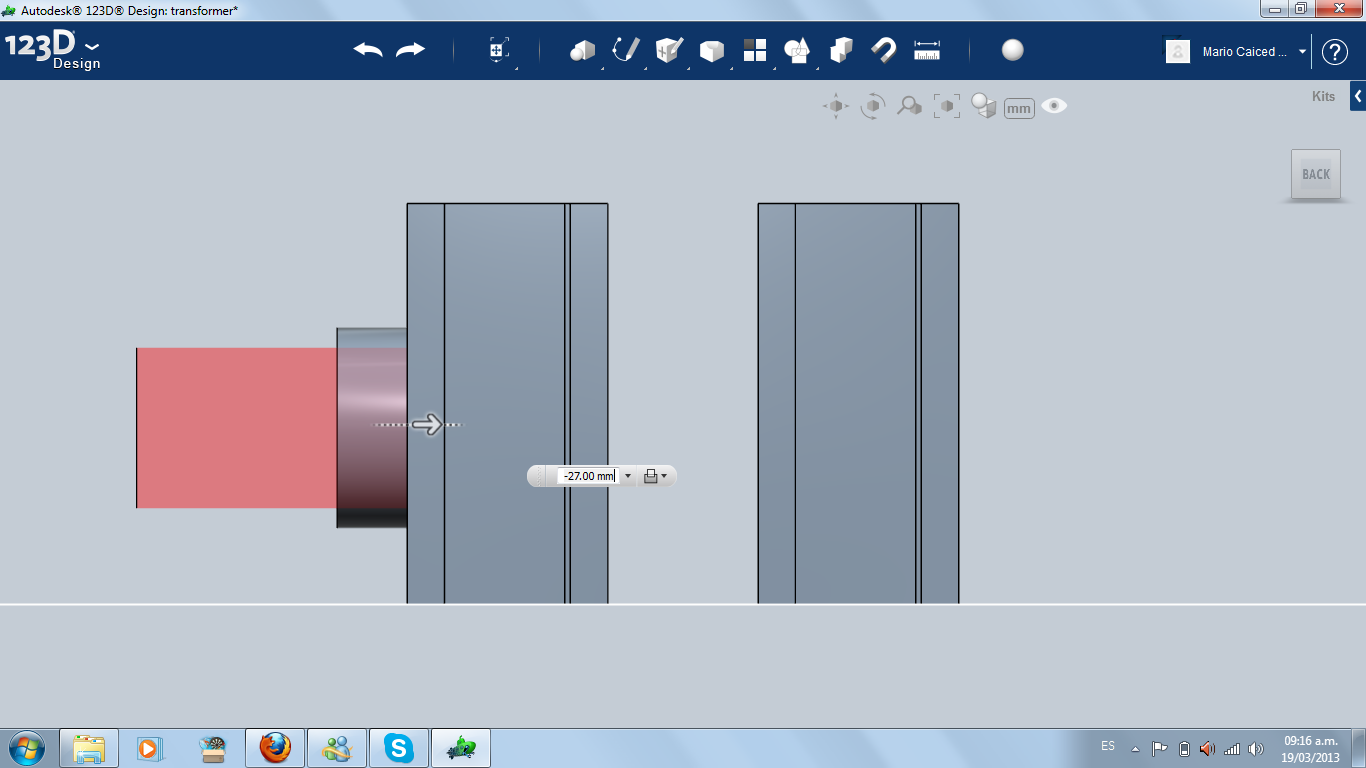The width and height of the screenshot is (1366, 768).
Task: Open the extrude operation type dropdown
Action: coord(655,476)
